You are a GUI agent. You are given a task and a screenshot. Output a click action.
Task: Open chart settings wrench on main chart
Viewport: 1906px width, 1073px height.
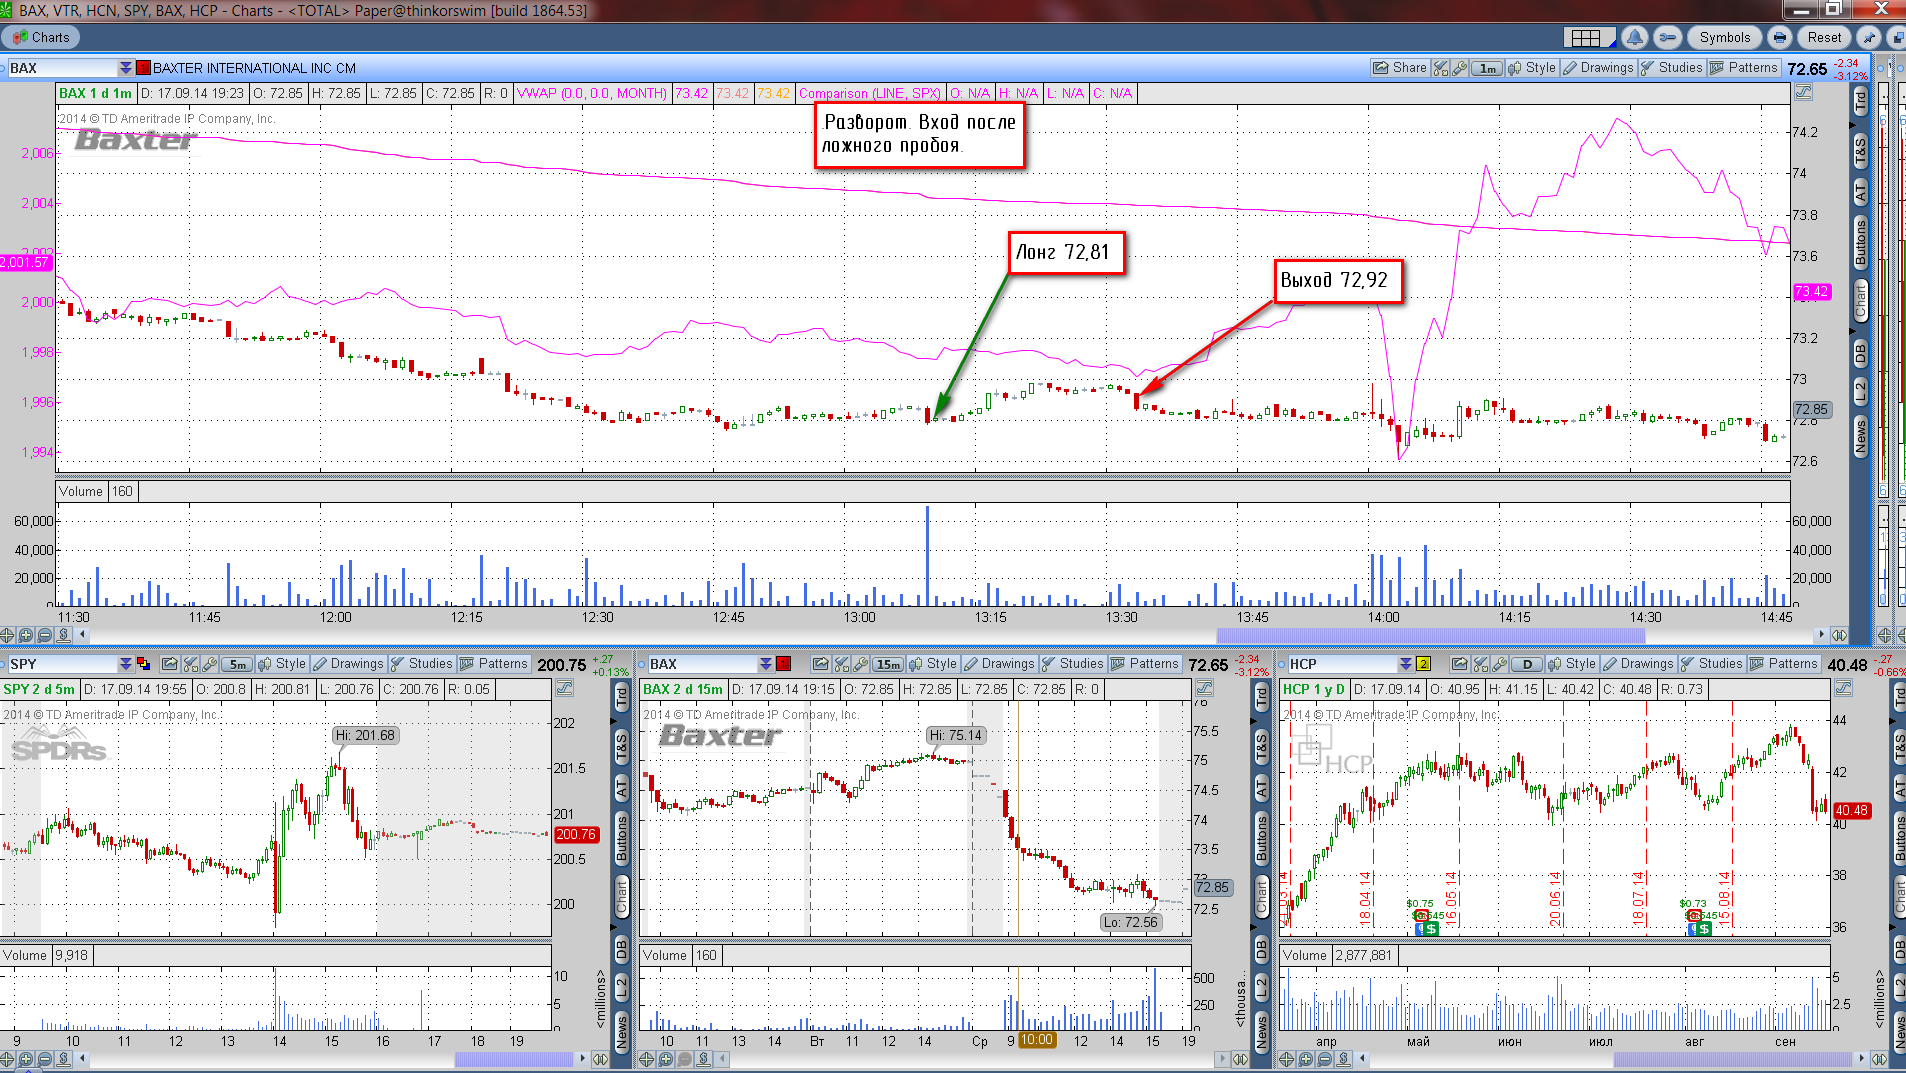click(x=1460, y=68)
